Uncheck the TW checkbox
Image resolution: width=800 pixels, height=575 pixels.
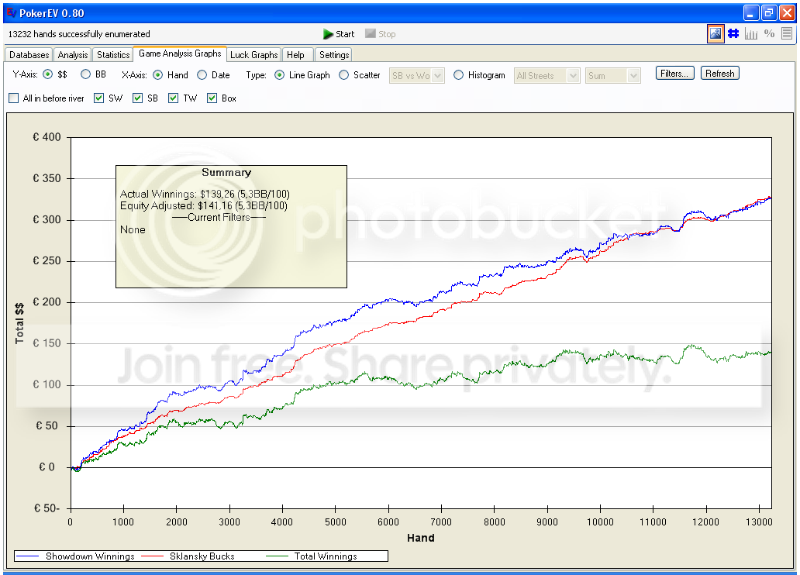coord(173,98)
